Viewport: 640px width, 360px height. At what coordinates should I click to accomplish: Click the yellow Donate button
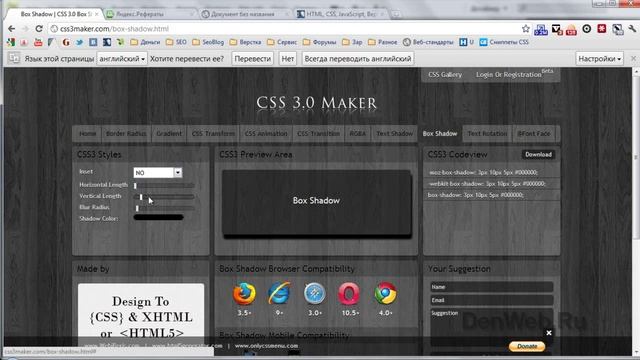tap(527, 347)
